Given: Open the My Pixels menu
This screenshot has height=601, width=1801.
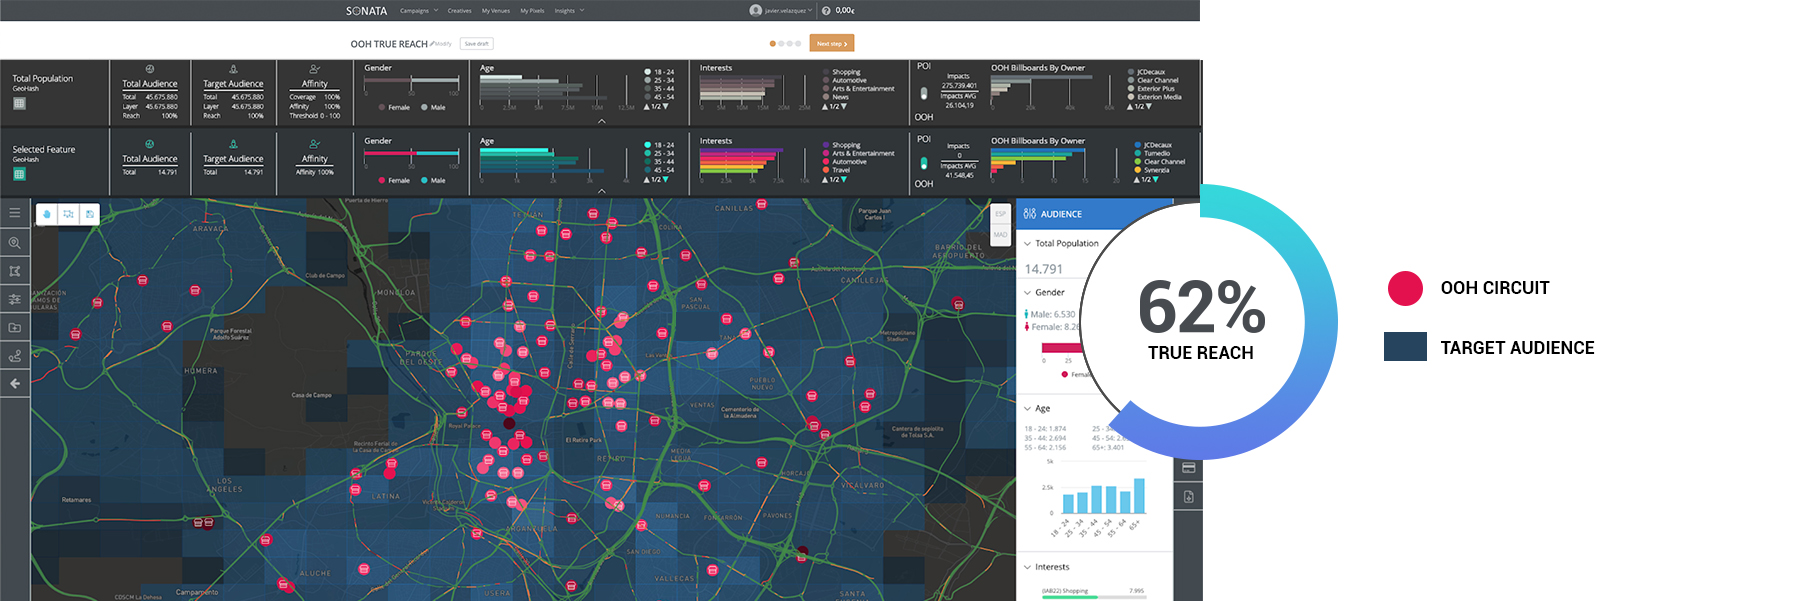Looking at the screenshot, I should tap(532, 11).
